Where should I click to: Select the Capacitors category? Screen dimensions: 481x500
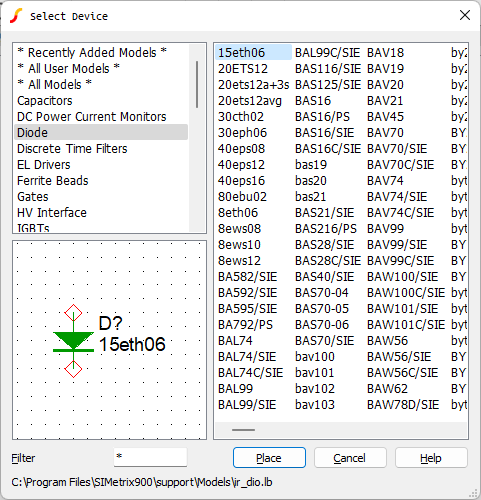(45, 101)
